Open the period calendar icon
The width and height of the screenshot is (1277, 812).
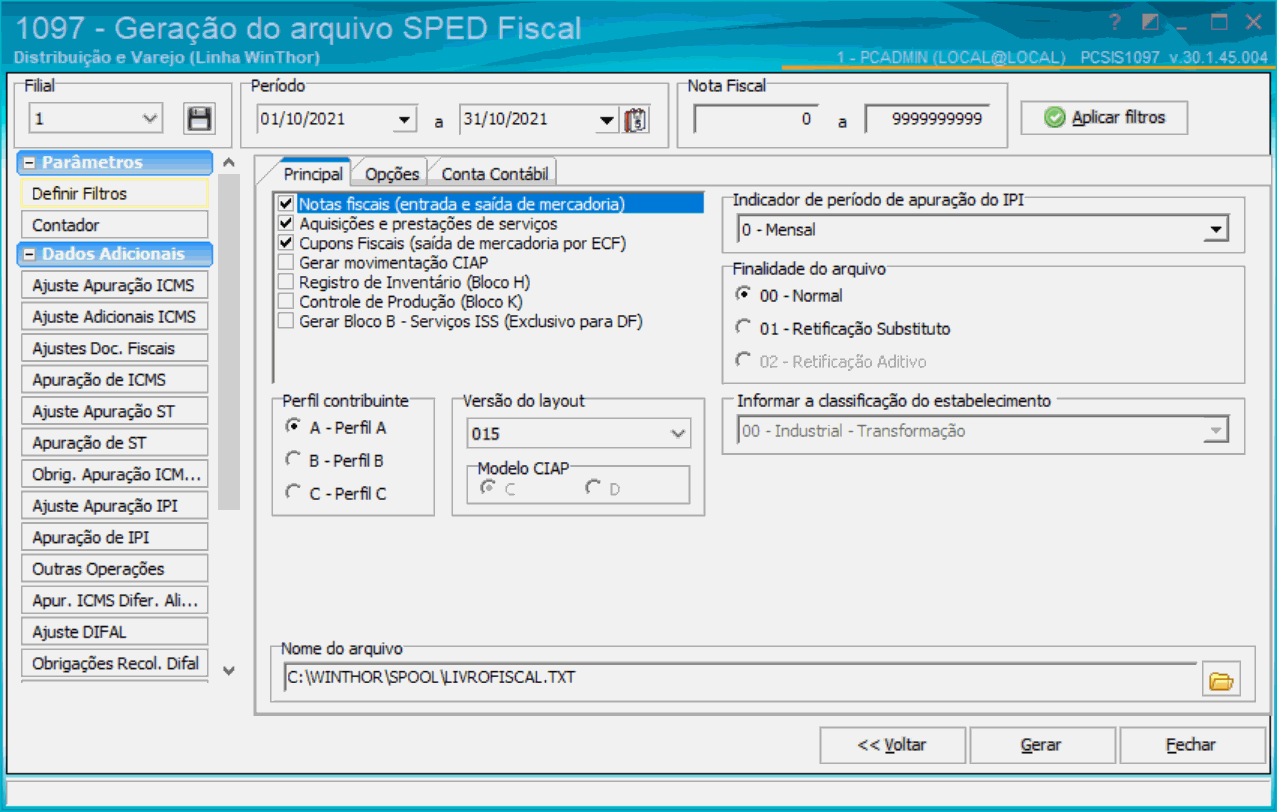pyautogui.click(x=635, y=120)
